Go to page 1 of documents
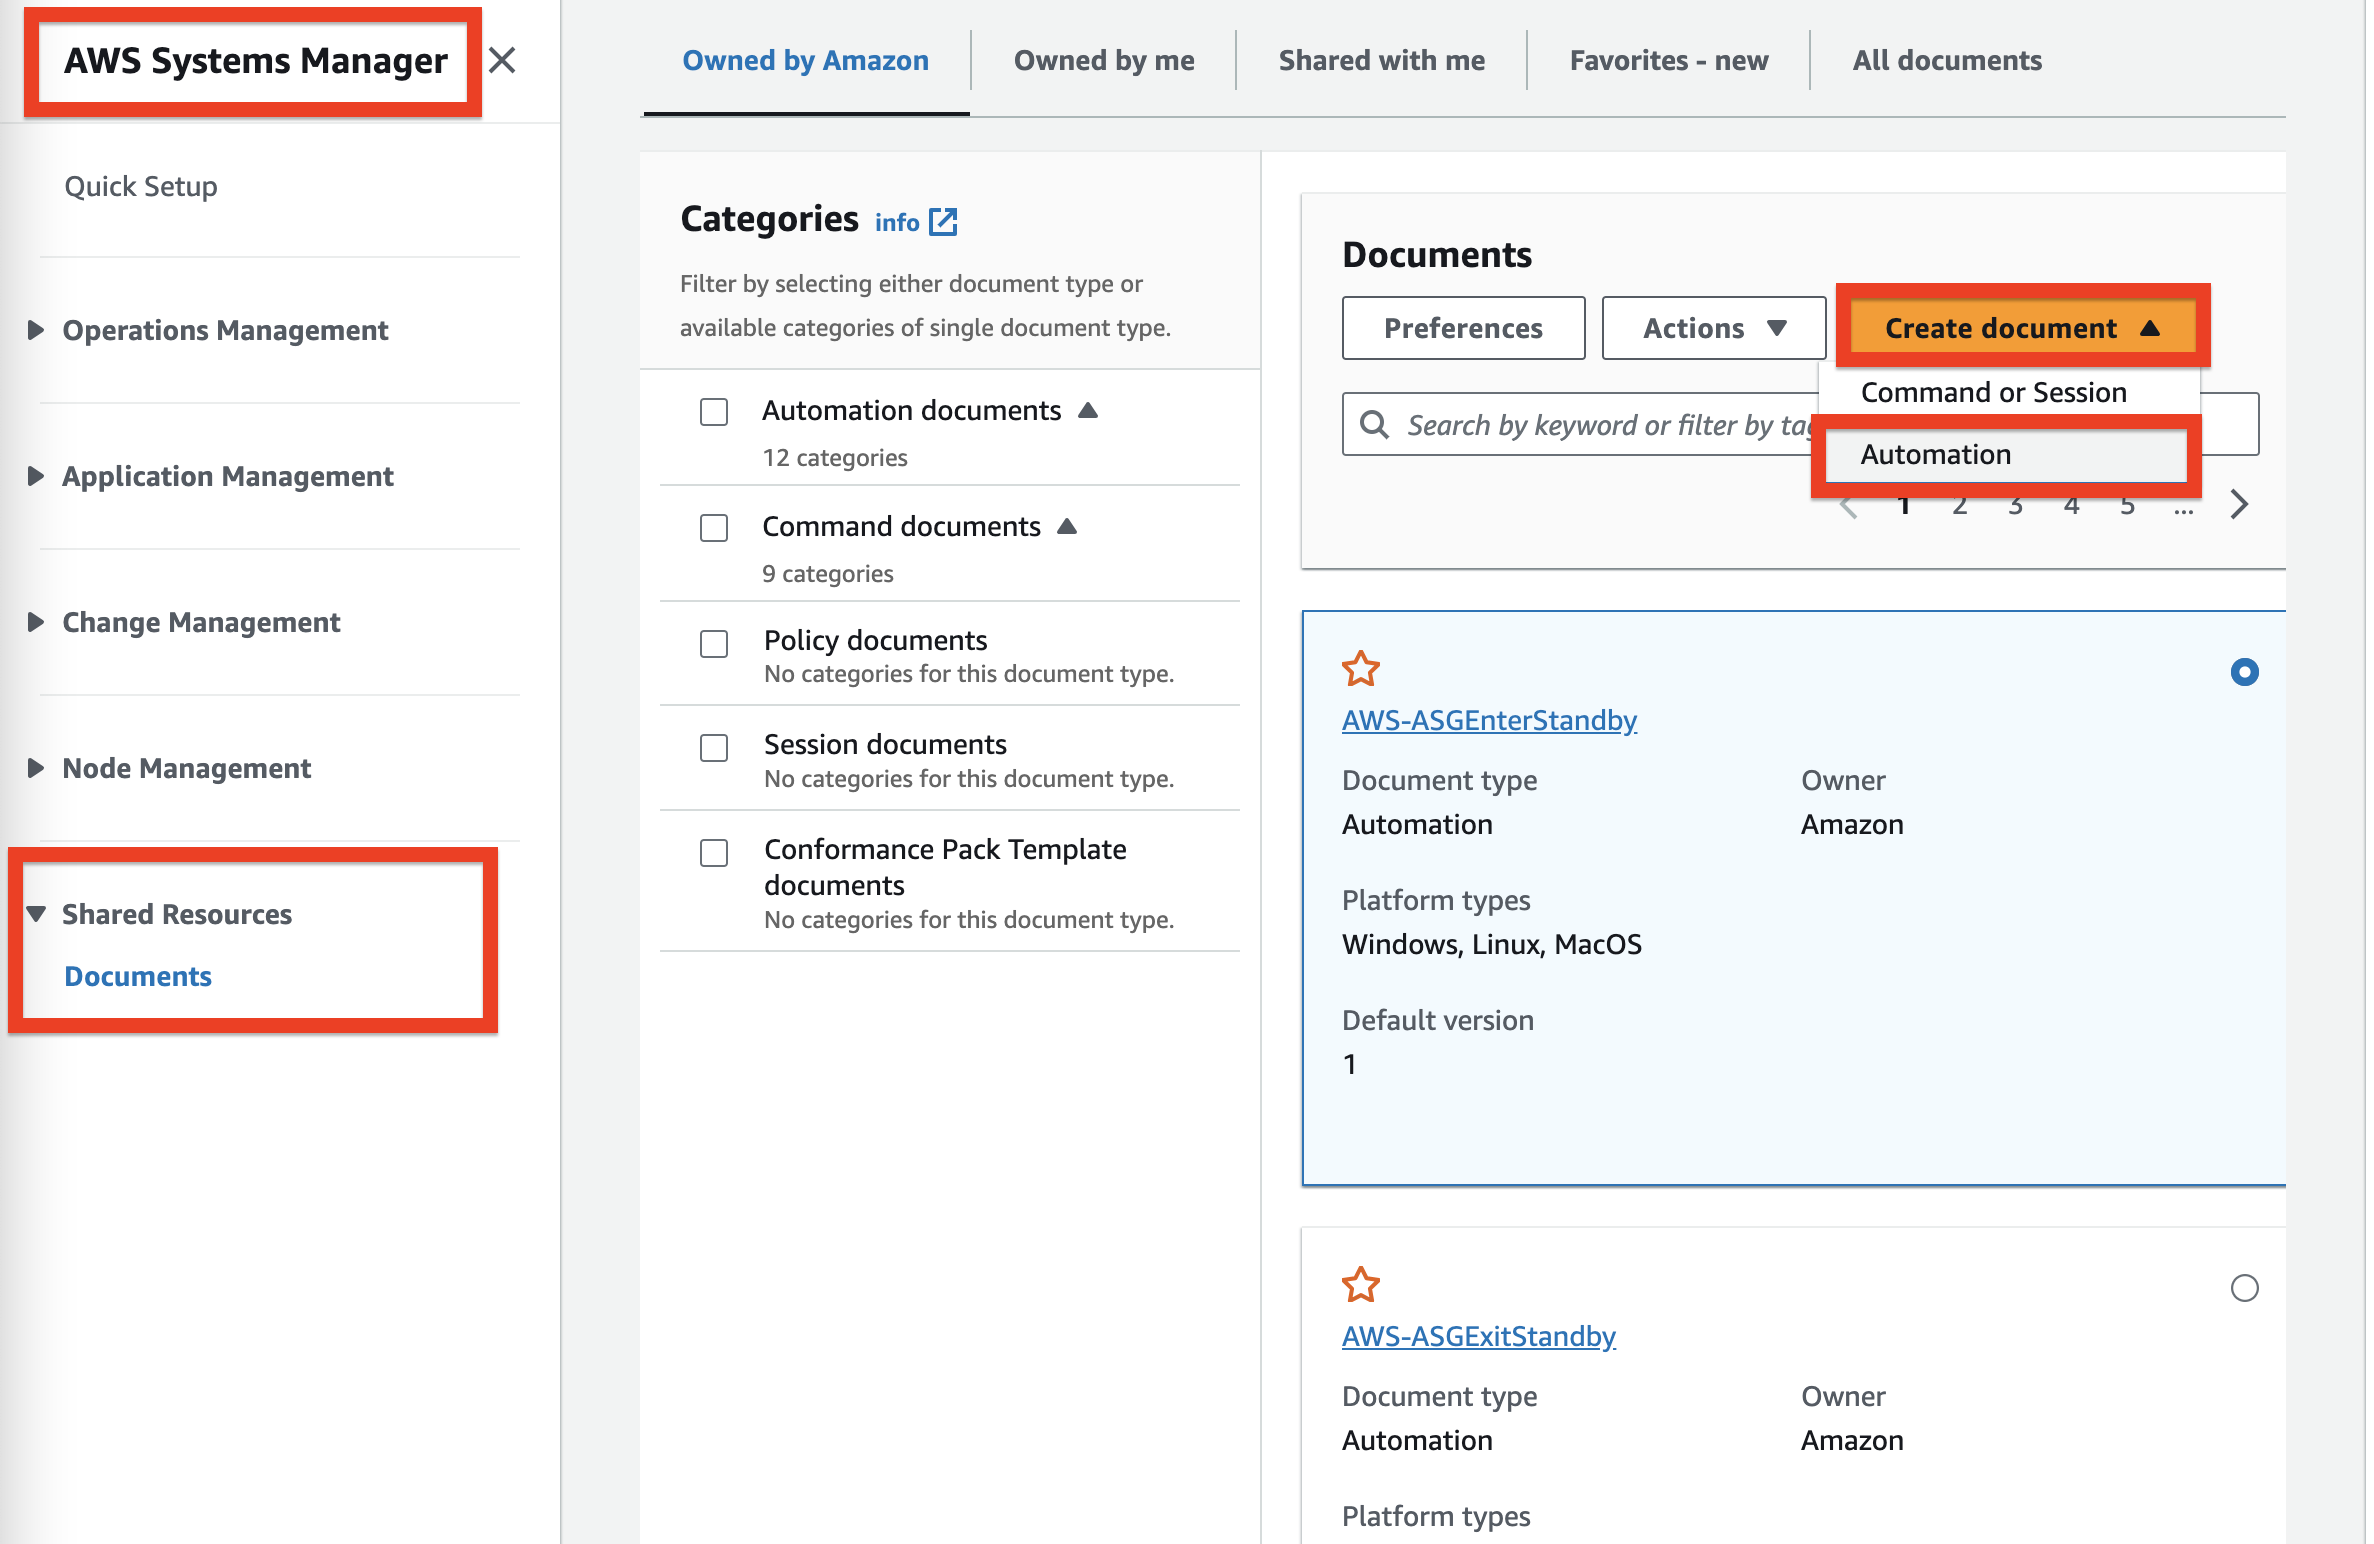 [1904, 505]
